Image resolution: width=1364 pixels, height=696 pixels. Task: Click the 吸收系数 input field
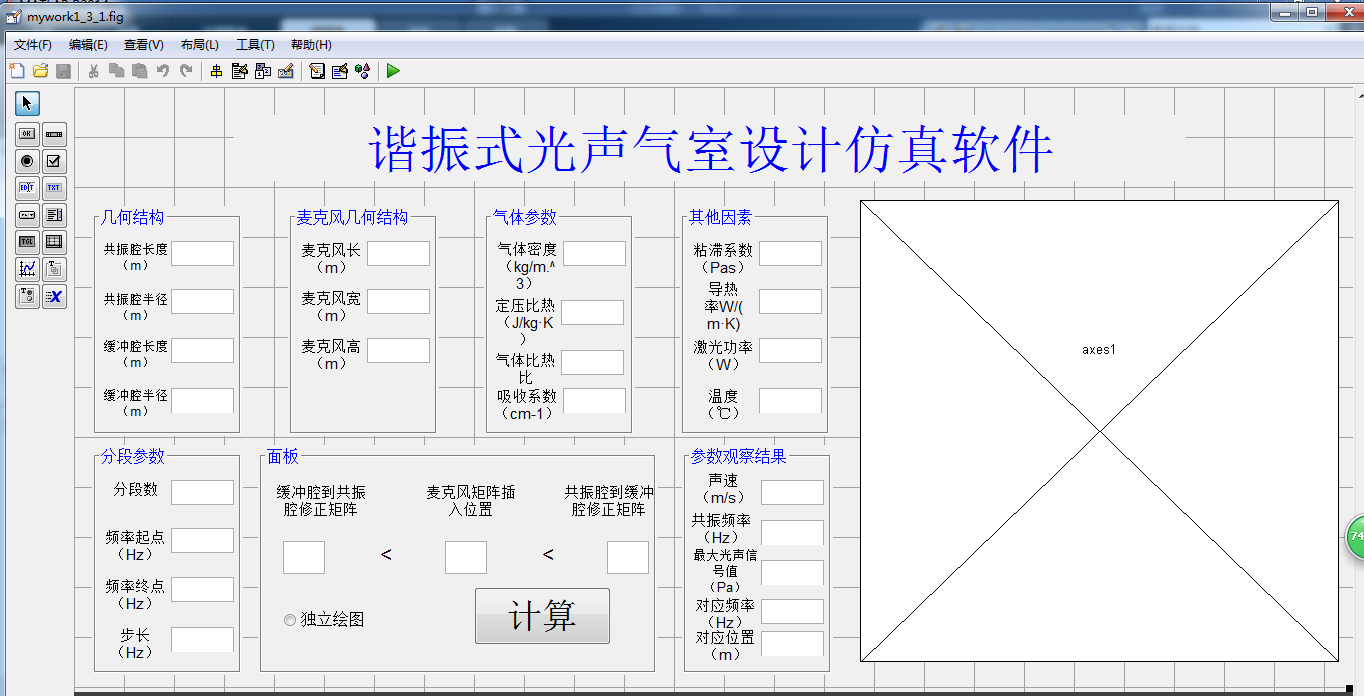(594, 401)
